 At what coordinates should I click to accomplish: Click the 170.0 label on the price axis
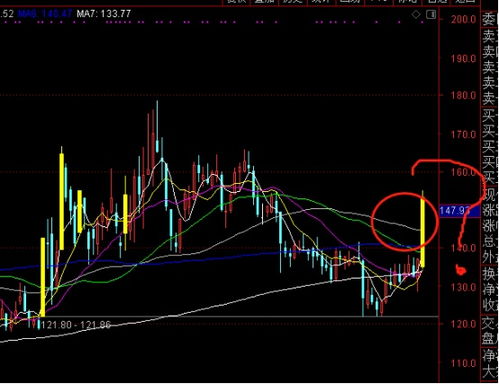pos(464,135)
